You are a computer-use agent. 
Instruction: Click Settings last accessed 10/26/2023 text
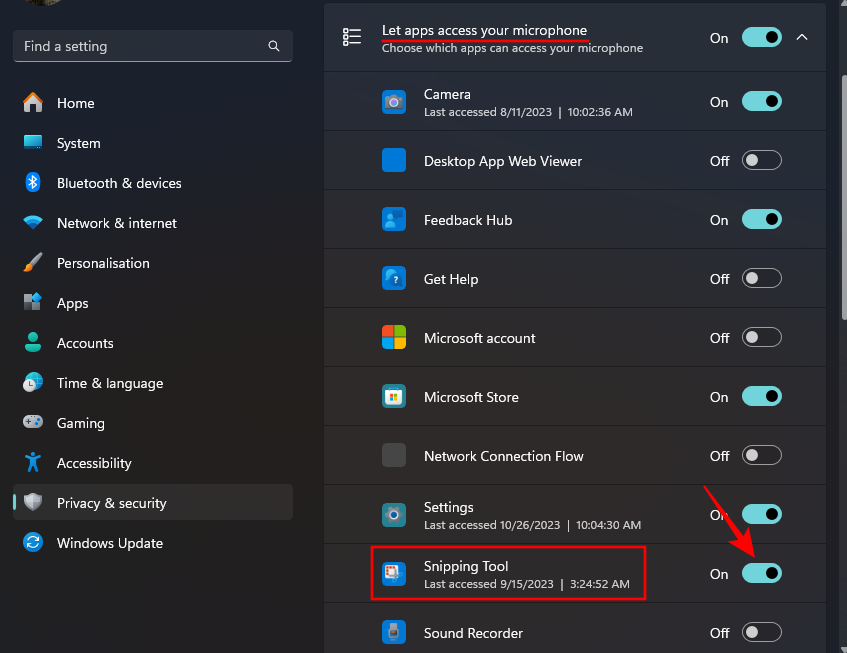tap(533, 525)
